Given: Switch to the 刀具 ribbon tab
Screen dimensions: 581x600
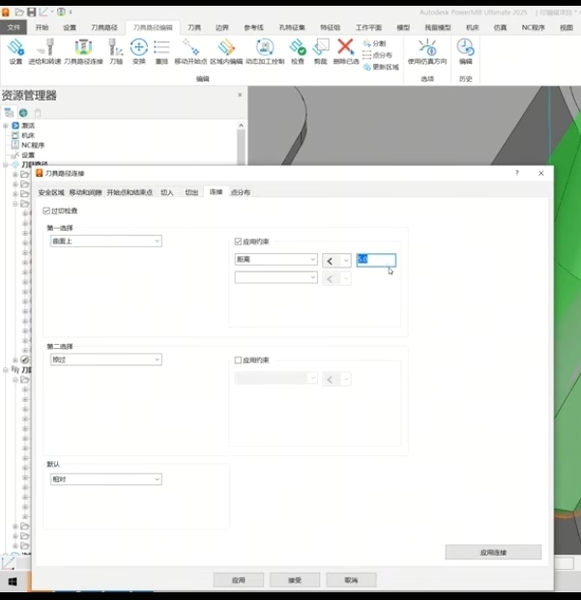Looking at the screenshot, I should pos(194,28).
